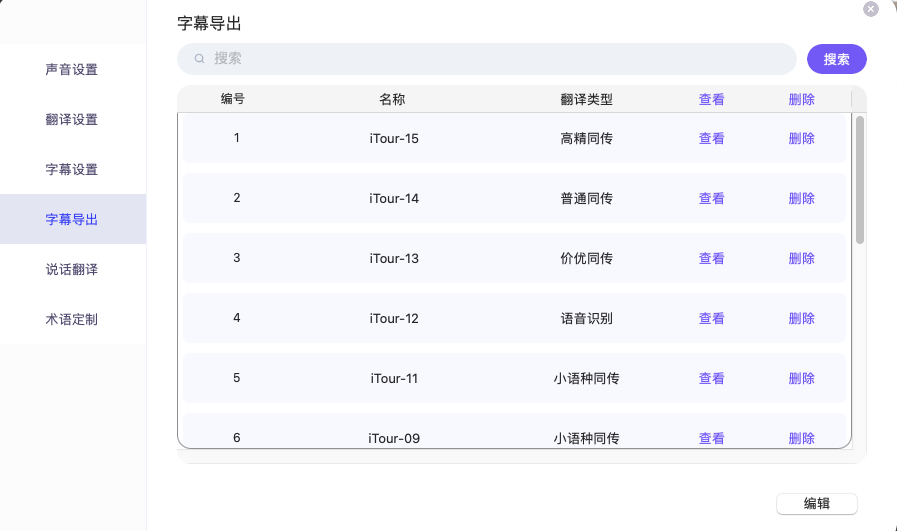Focus the 搜索 text input field
The height and width of the screenshot is (531, 897).
pos(500,59)
